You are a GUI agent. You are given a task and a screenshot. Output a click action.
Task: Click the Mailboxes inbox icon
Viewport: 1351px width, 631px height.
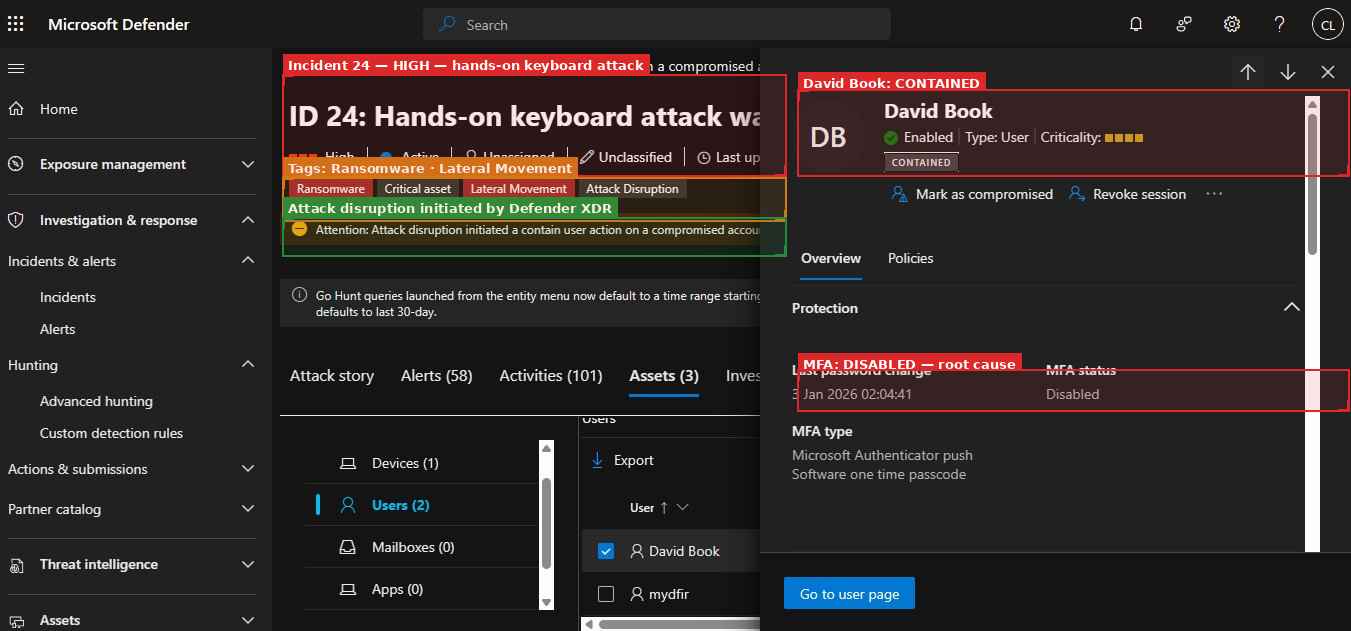pos(348,547)
